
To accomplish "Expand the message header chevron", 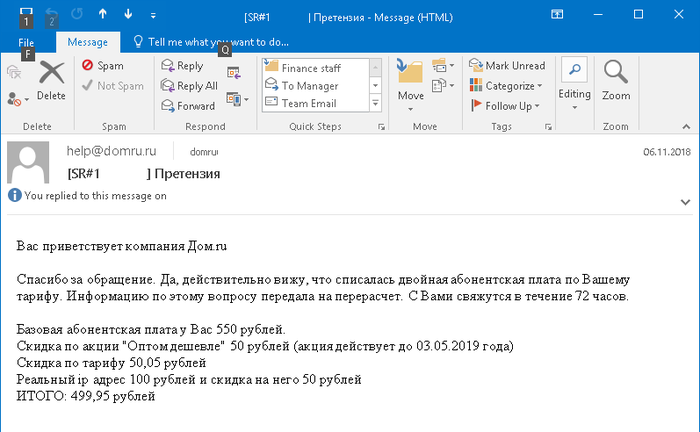I will 685,202.
